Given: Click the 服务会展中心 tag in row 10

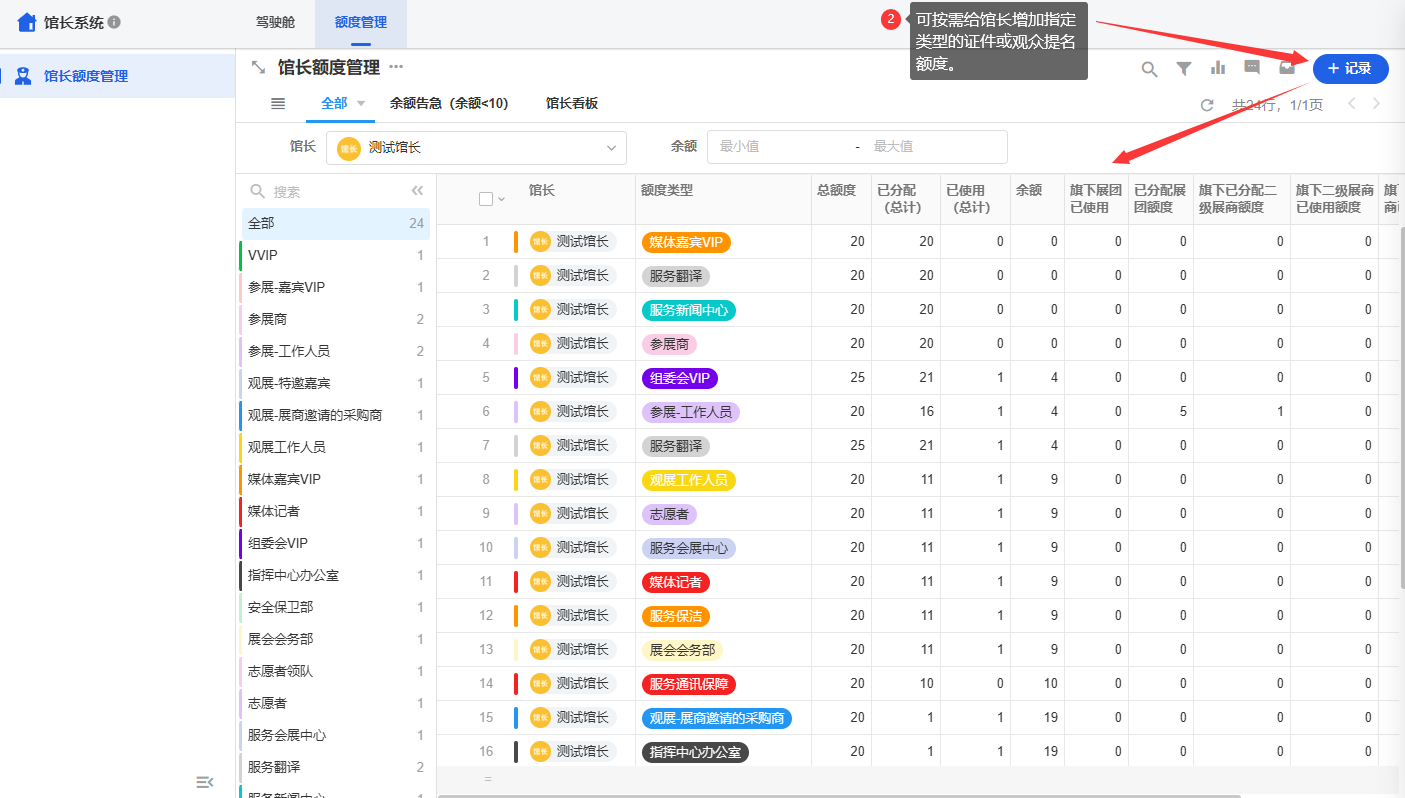Looking at the screenshot, I should click(688, 548).
